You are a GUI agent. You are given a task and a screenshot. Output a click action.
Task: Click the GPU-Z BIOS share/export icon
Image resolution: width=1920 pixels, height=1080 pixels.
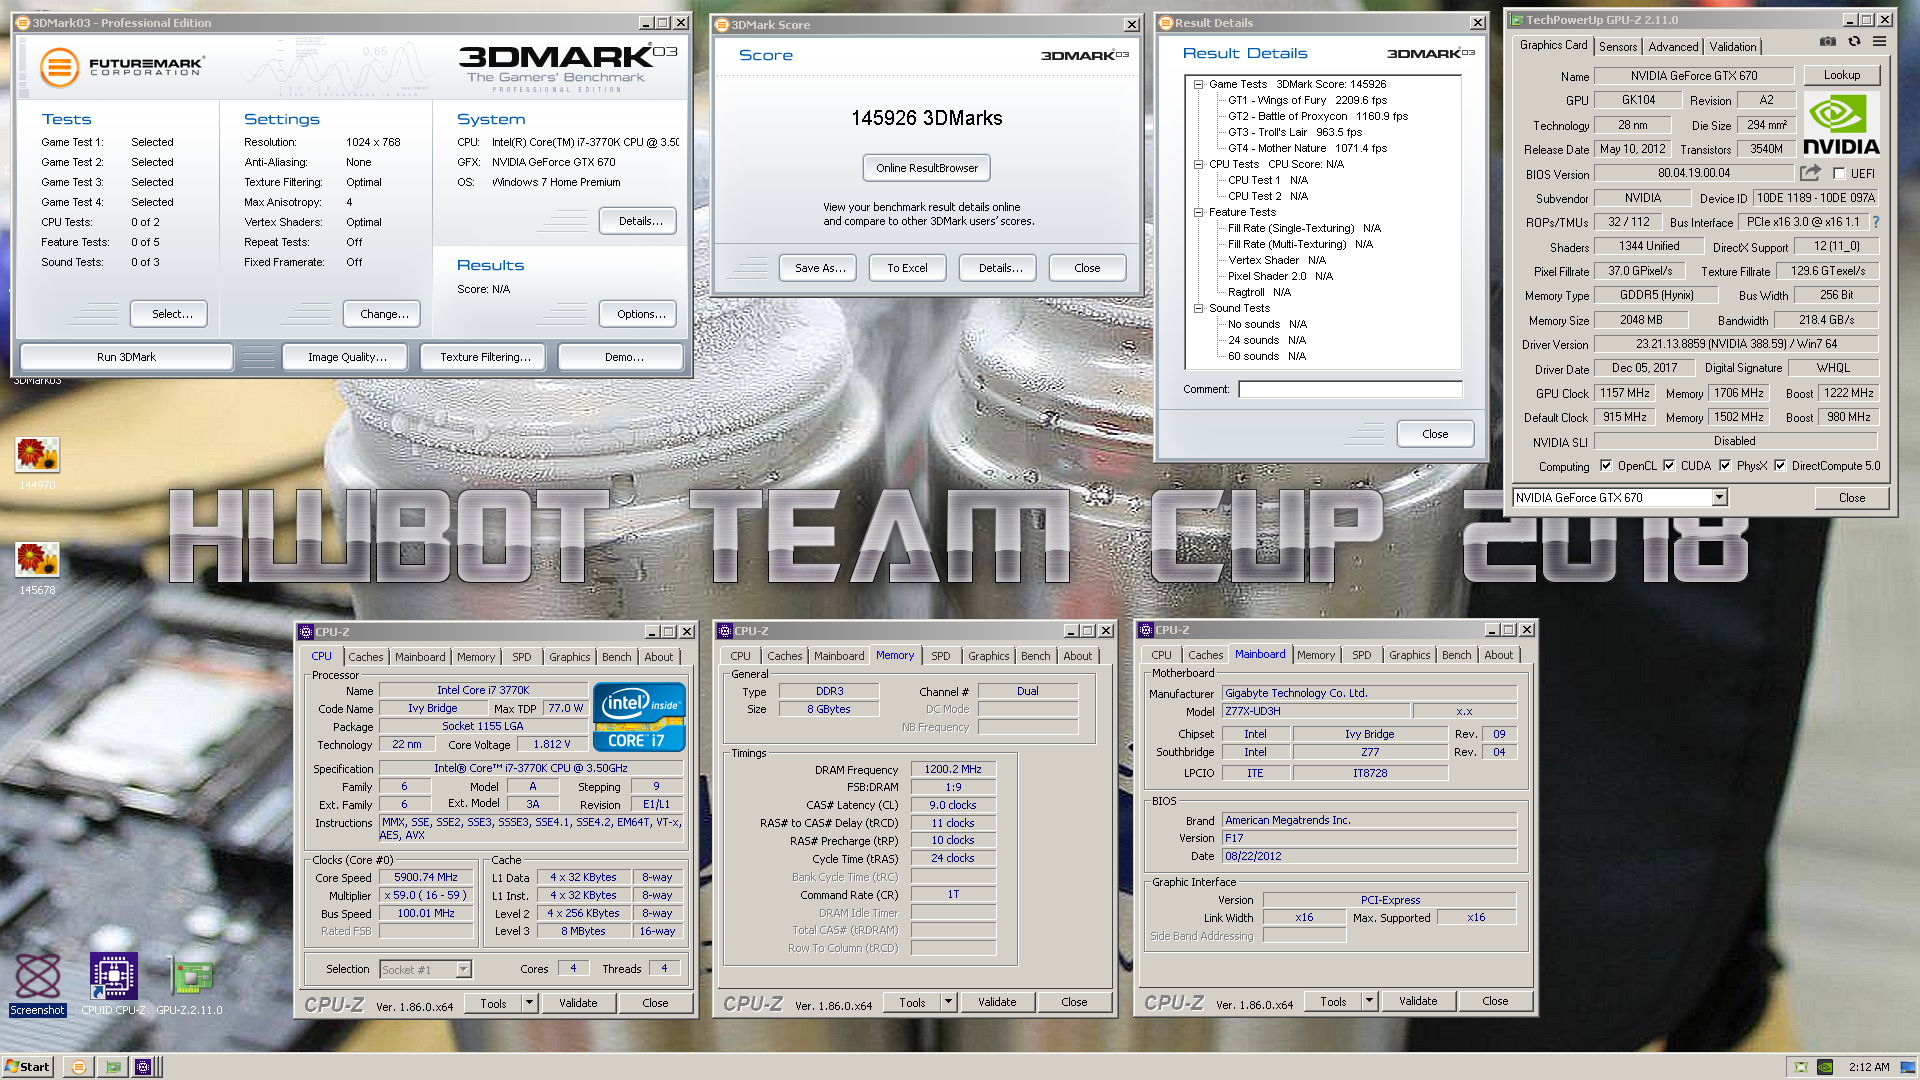click(1811, 173)
